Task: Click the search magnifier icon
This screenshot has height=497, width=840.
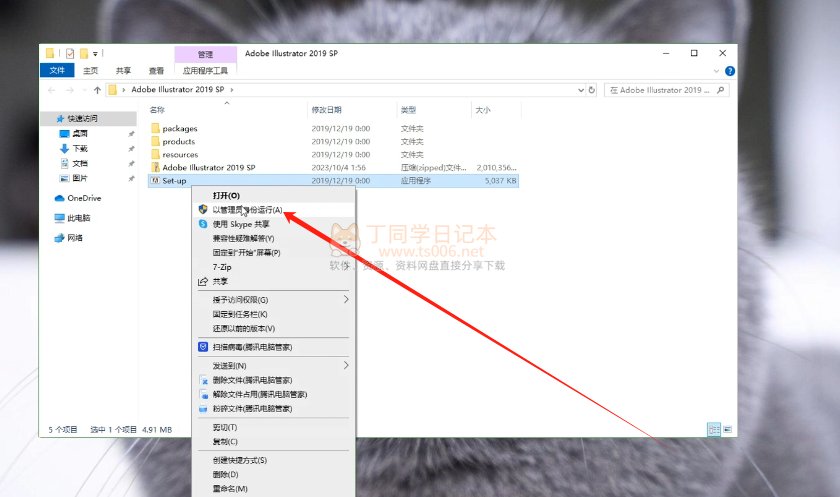Action: 721,90
